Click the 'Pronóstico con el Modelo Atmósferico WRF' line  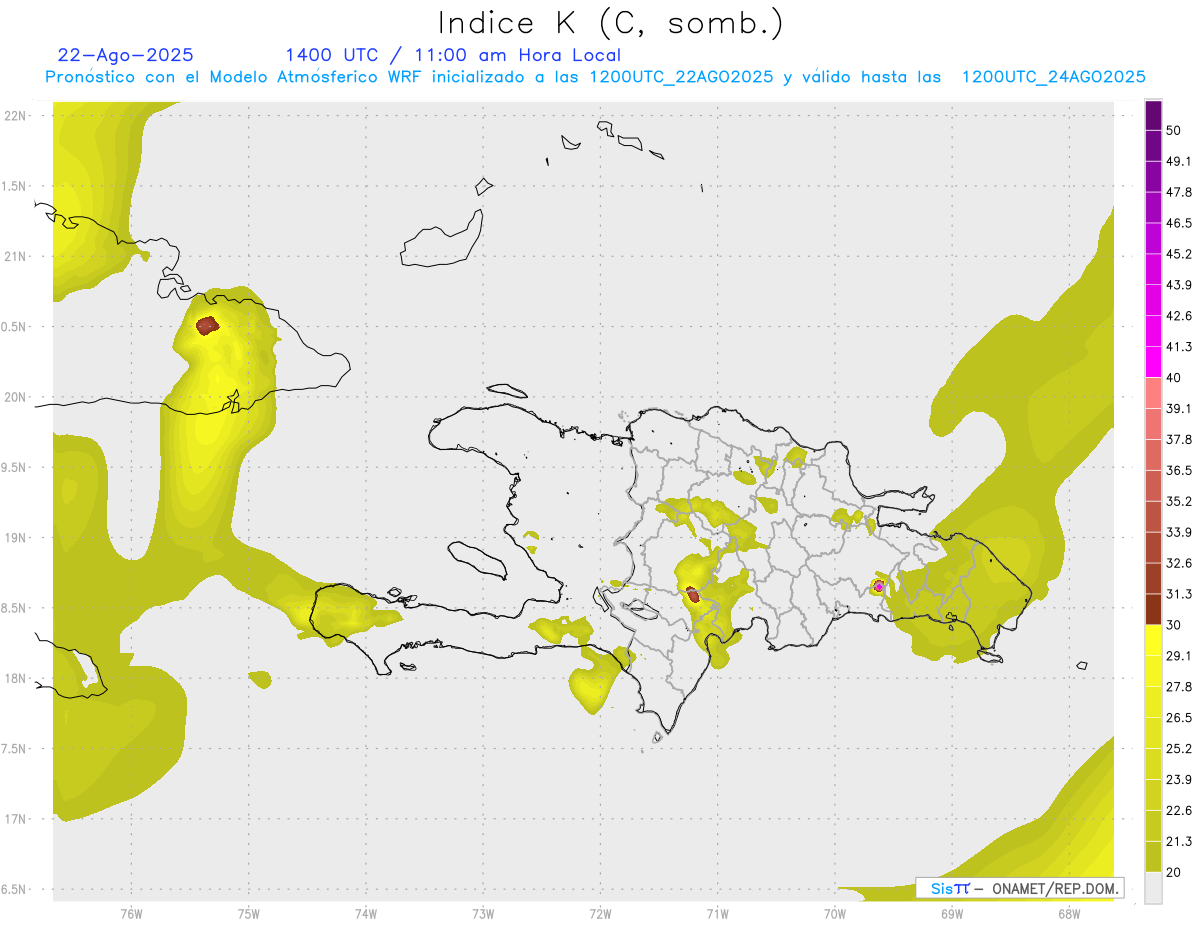[595, 77]
